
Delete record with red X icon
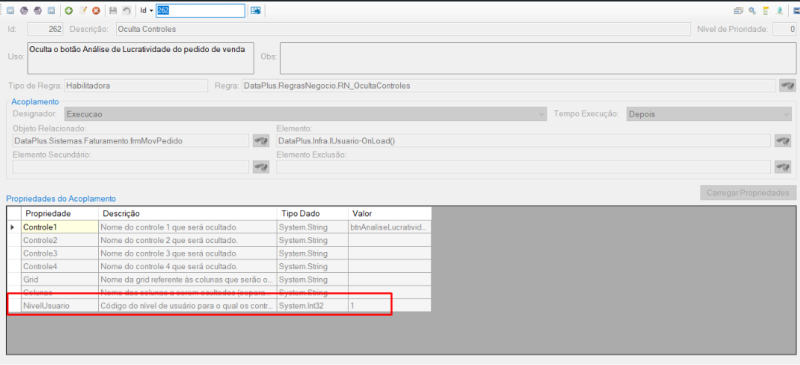tap(96, 11)
